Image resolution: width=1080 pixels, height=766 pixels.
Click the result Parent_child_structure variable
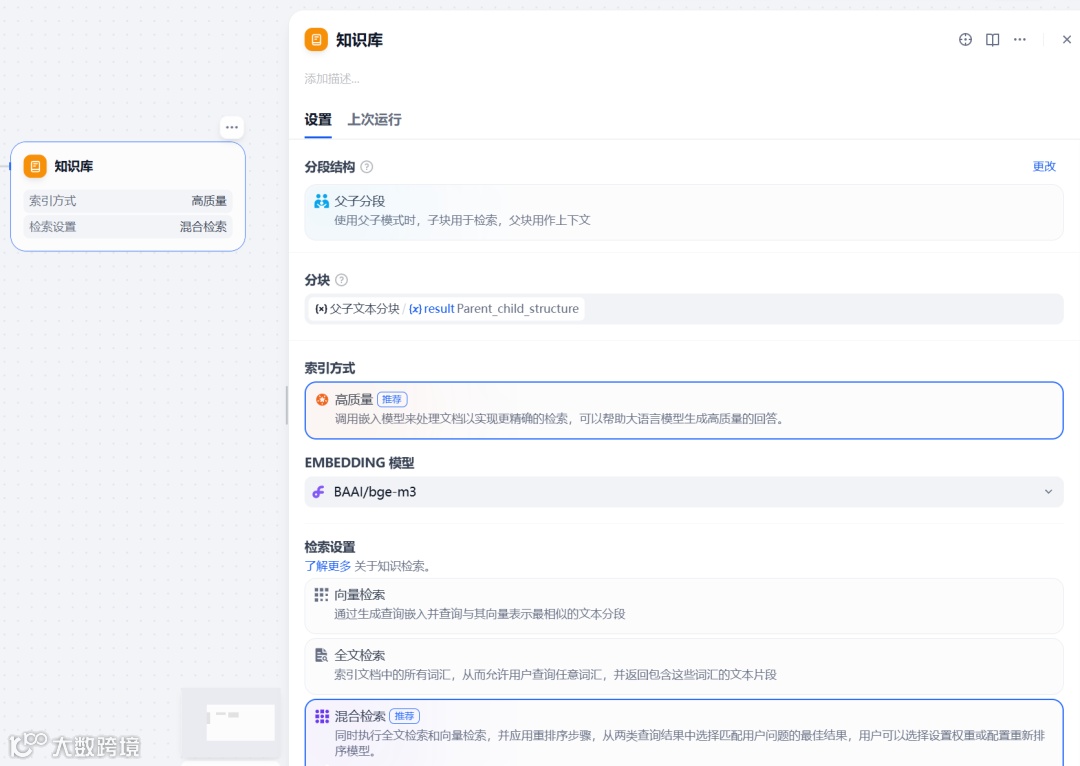pyautogui.click(x=494, y=309)
